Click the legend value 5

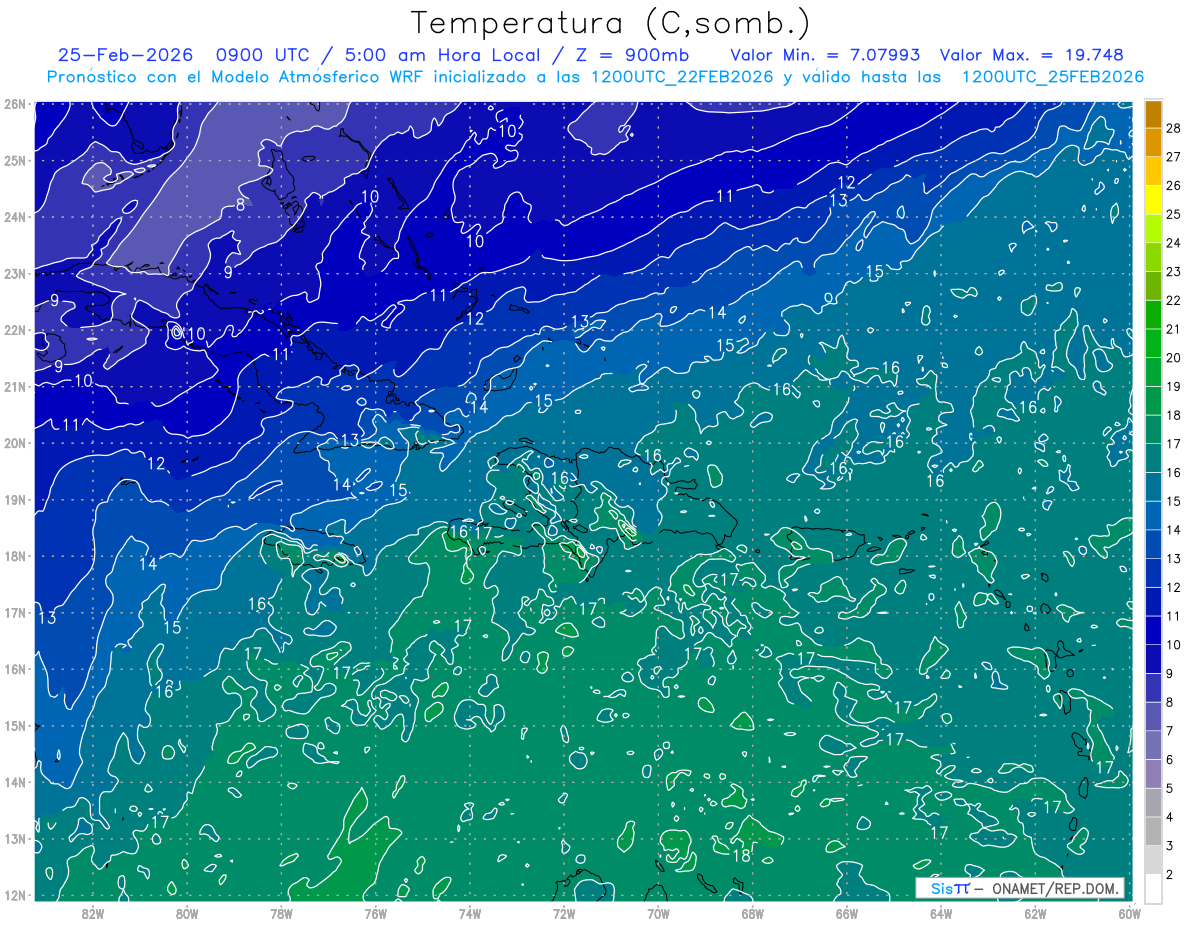pyautogui.click(x=1170, y=789)
